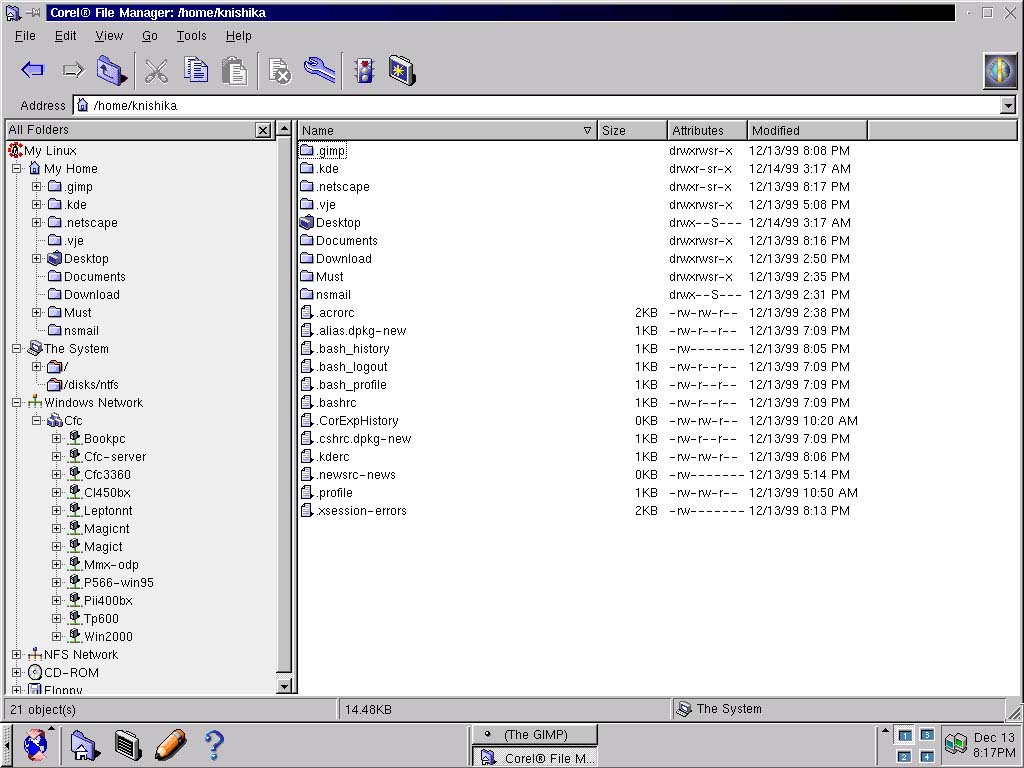Open the help question mark panel icon
This screenshot has height=768, width=1024.
click(x=213, y=745)
